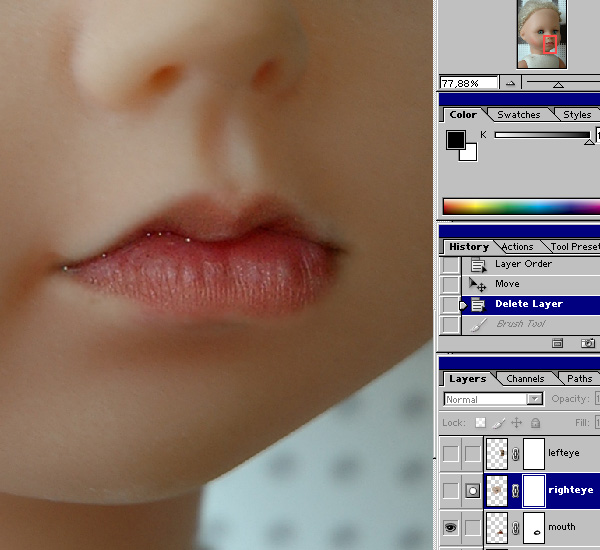Click the Layer Order state icon
Viewport: 600px width, 550px height.
coord(478,265)
